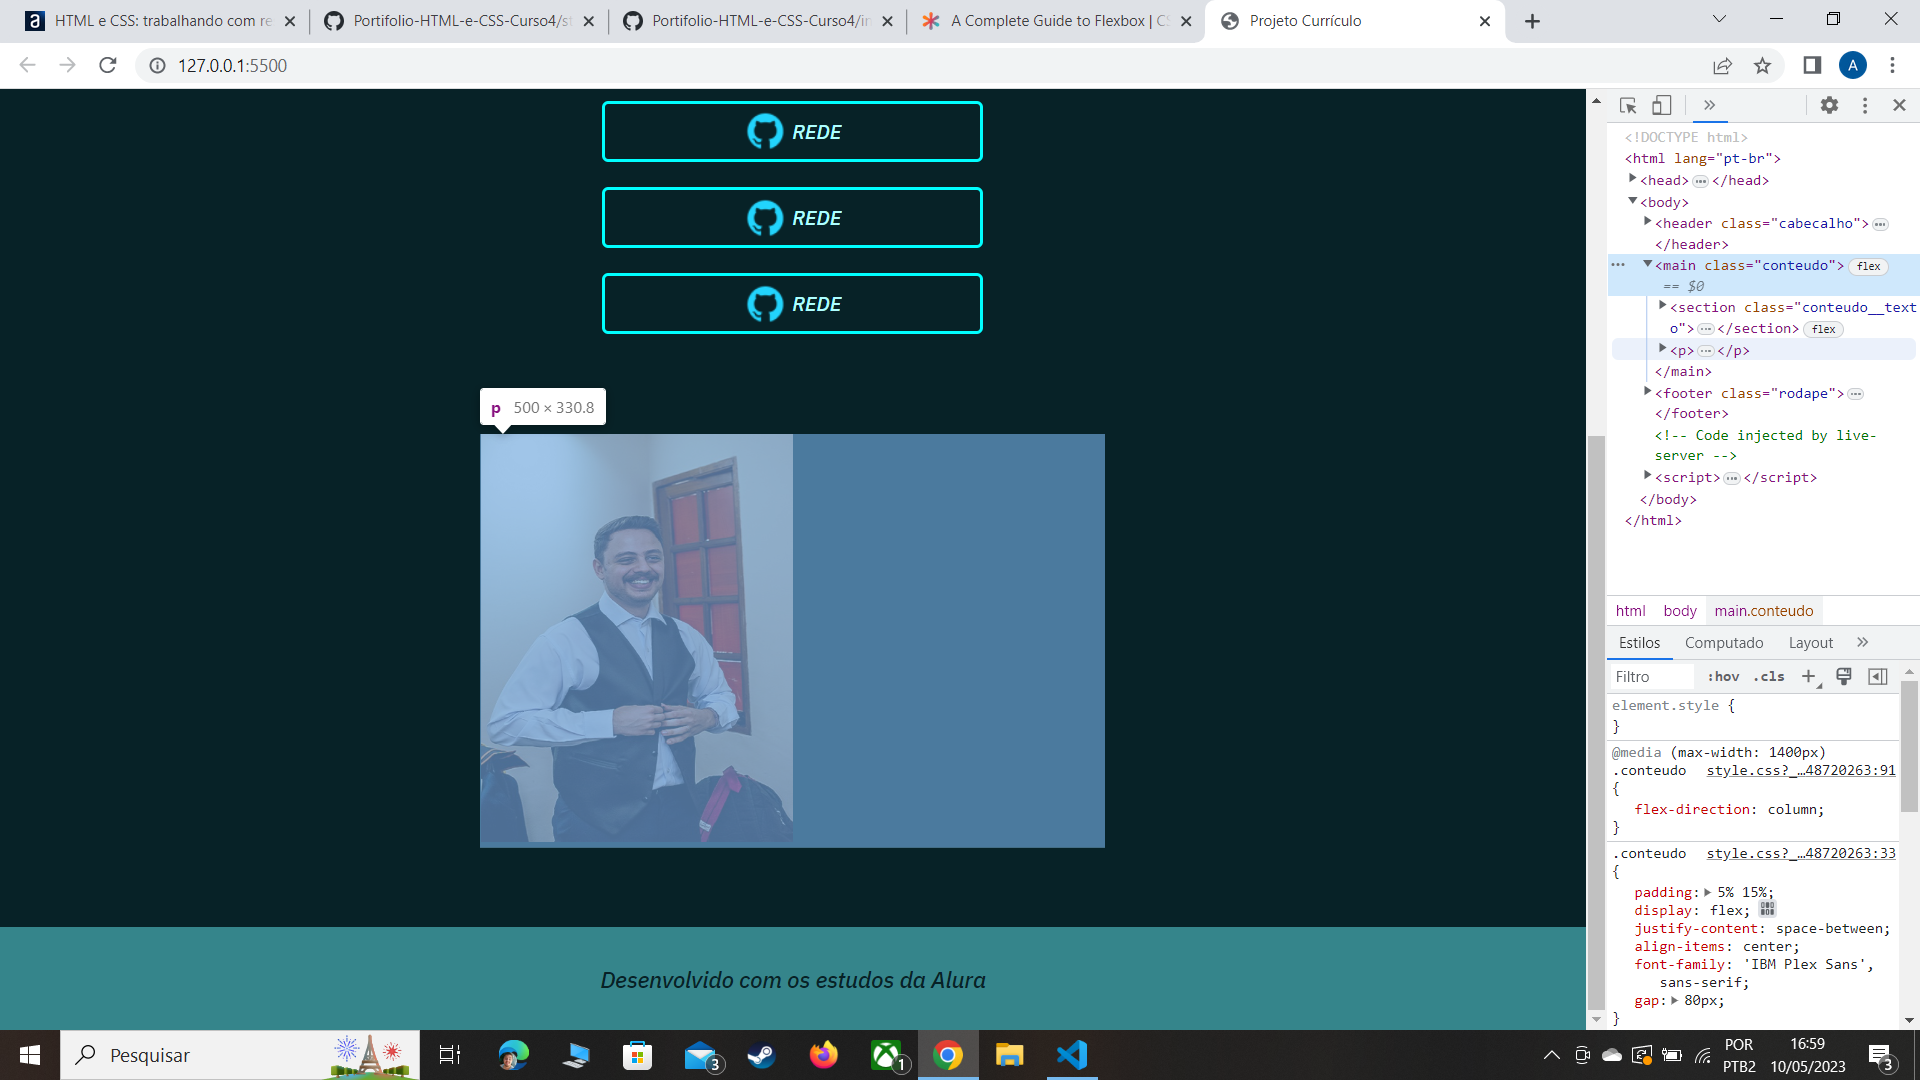The image size is (1920, 1080).
Task: Open a new browser tab
Action: [1532, 21]
